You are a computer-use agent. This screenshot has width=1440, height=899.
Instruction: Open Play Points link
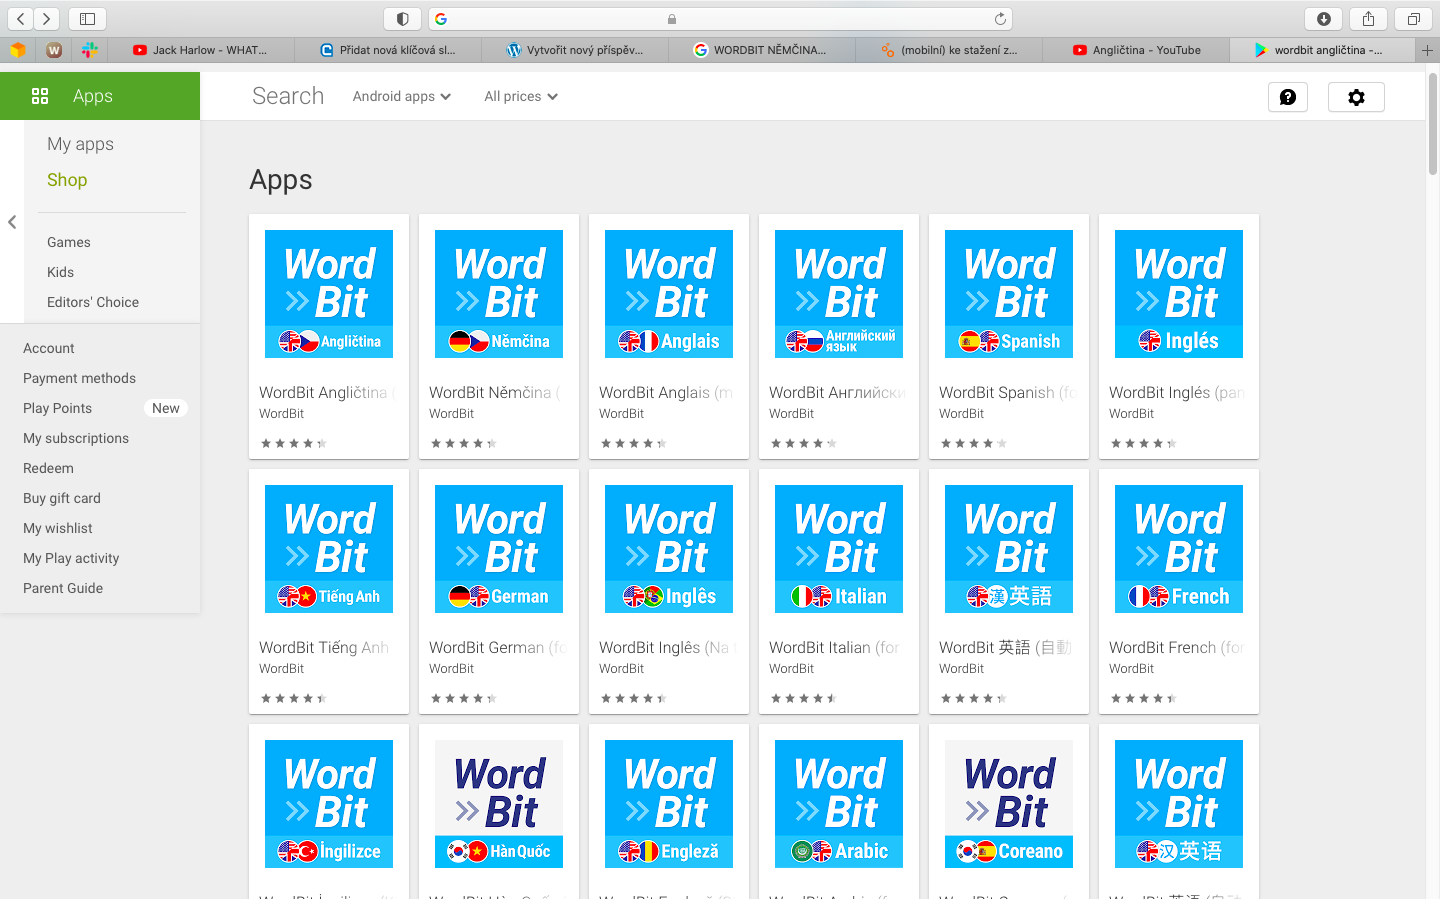[57, 408]
